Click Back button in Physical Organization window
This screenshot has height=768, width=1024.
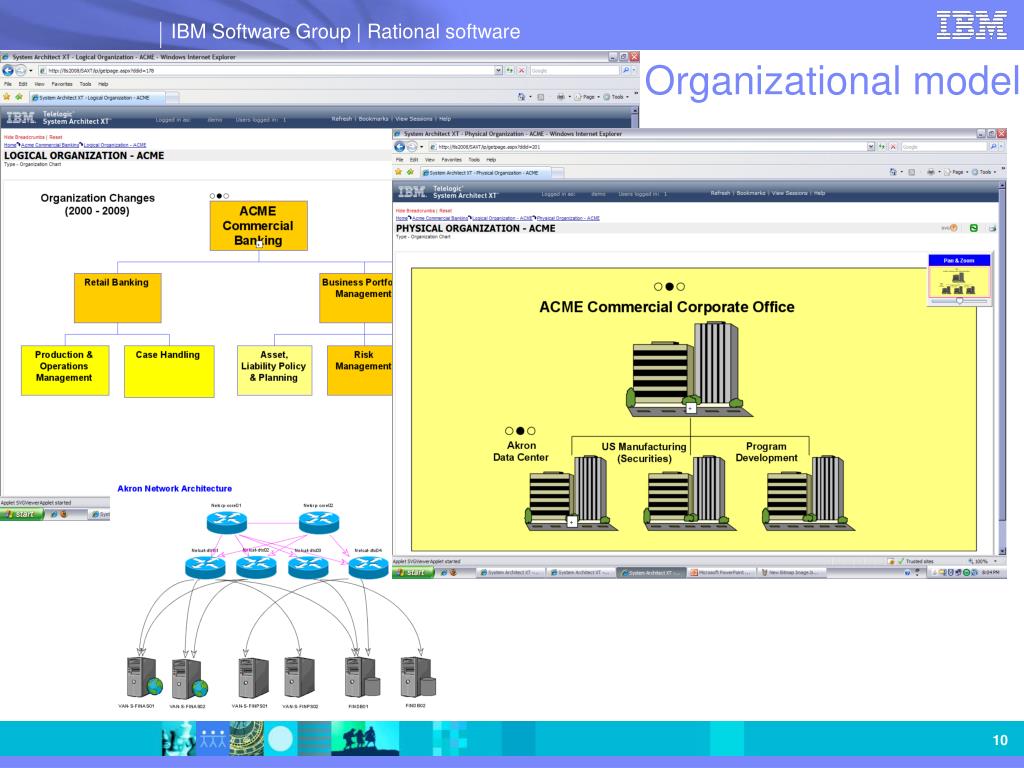click(x=400, y=147)
